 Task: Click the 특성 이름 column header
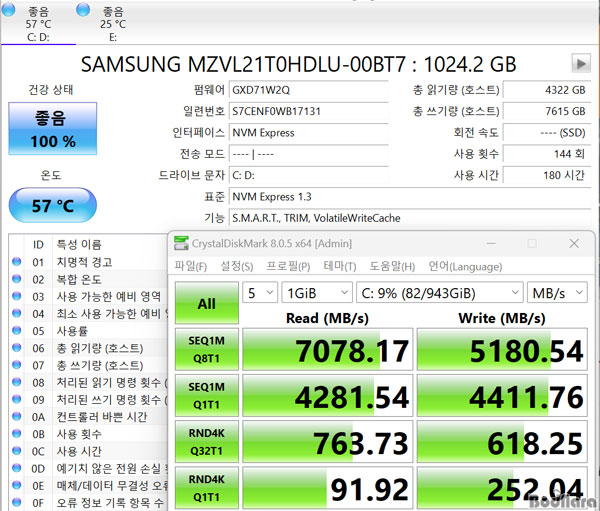[x=79, y=244]
